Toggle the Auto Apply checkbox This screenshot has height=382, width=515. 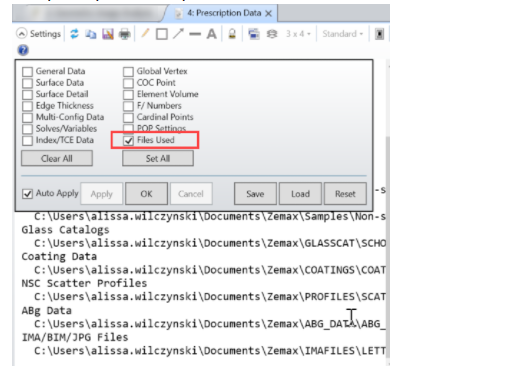(27, 194)
